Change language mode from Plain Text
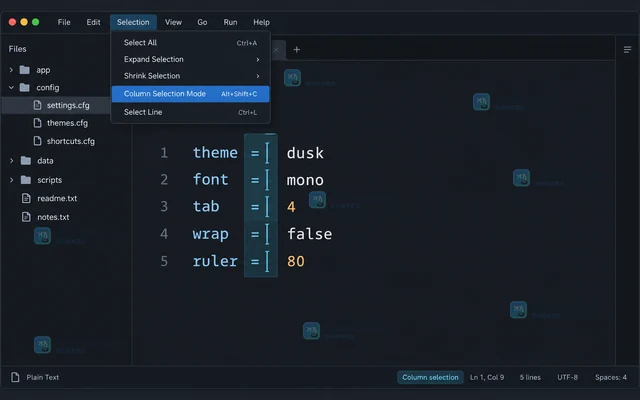Image resolution: width=640 pixels, height=400 pixels. point(43,378)
